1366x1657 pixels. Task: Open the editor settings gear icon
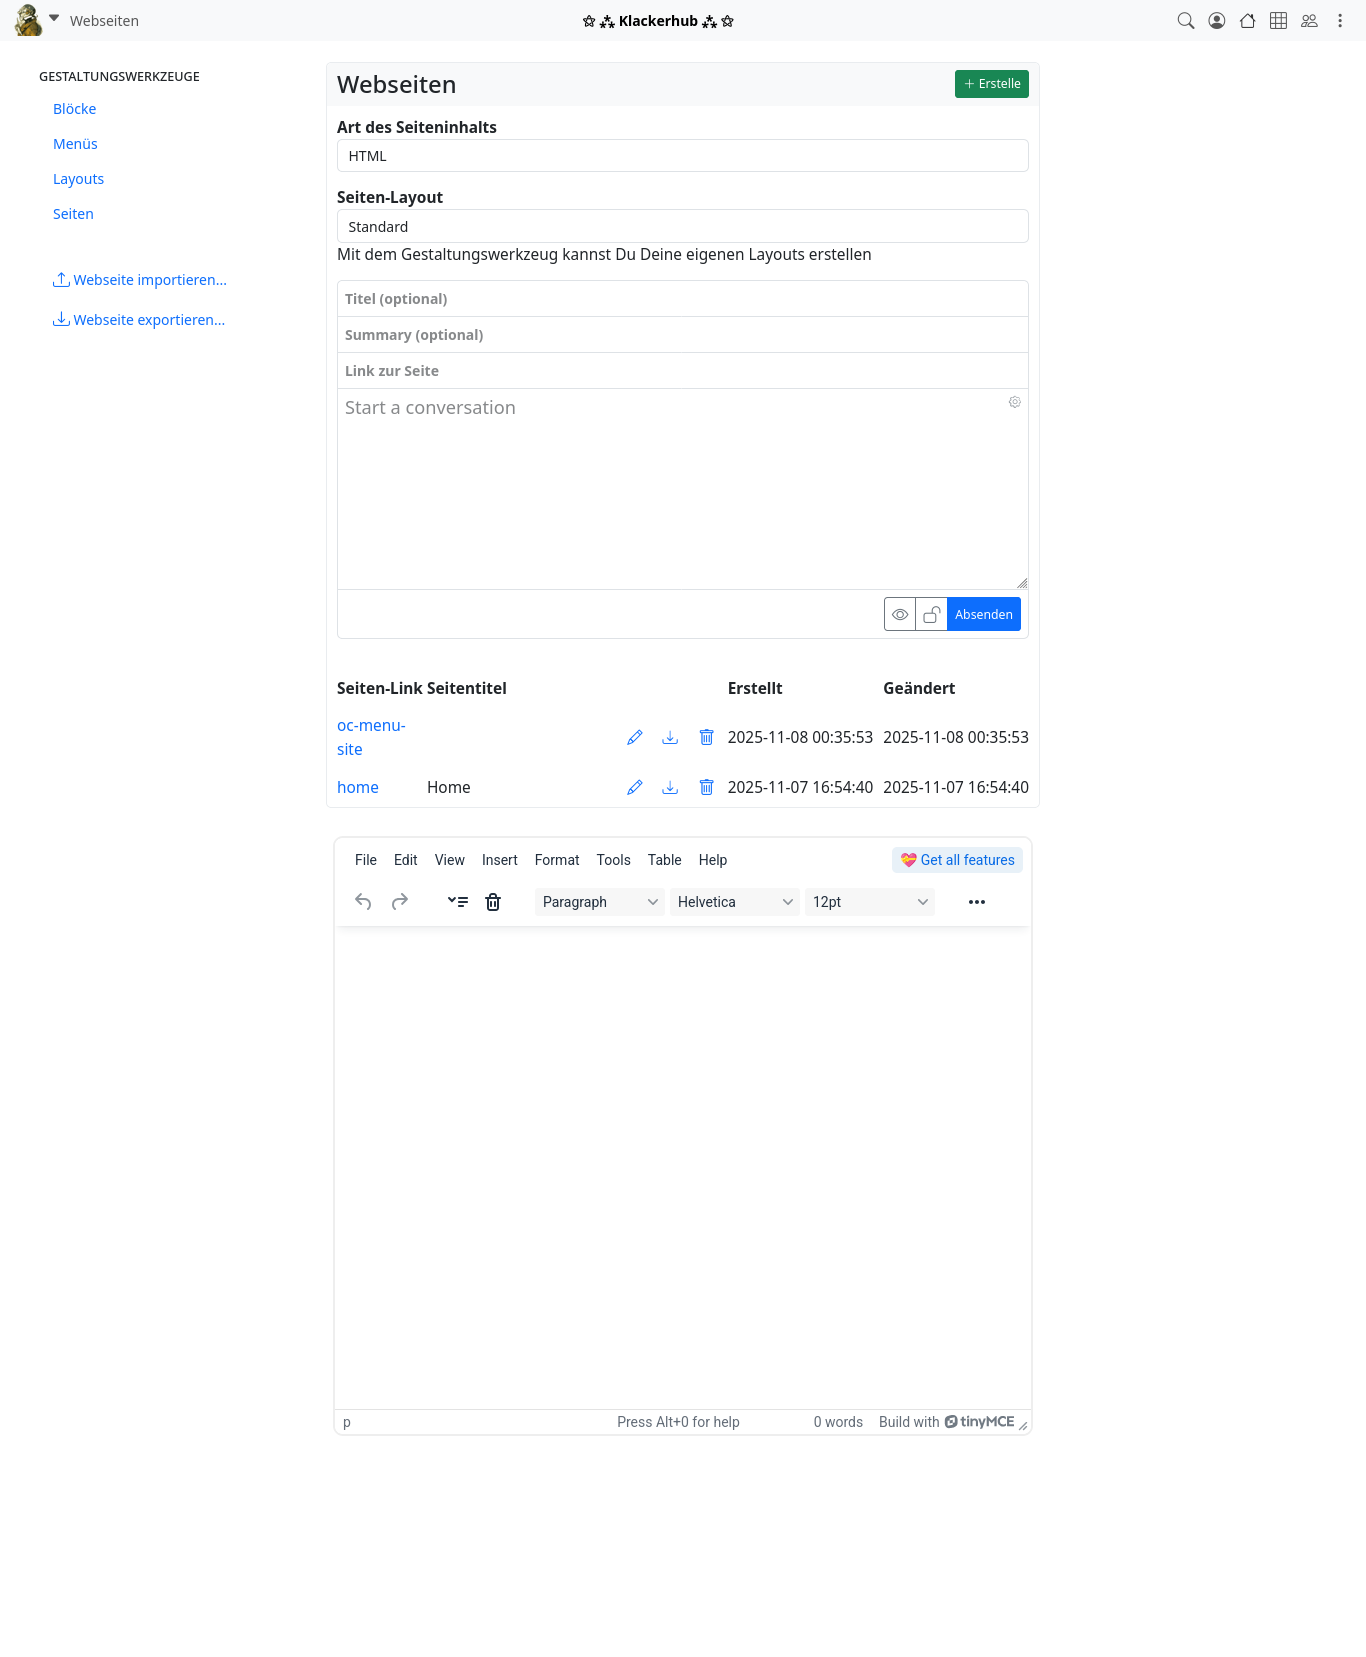pyautogui.click(x=1014, y=402)
